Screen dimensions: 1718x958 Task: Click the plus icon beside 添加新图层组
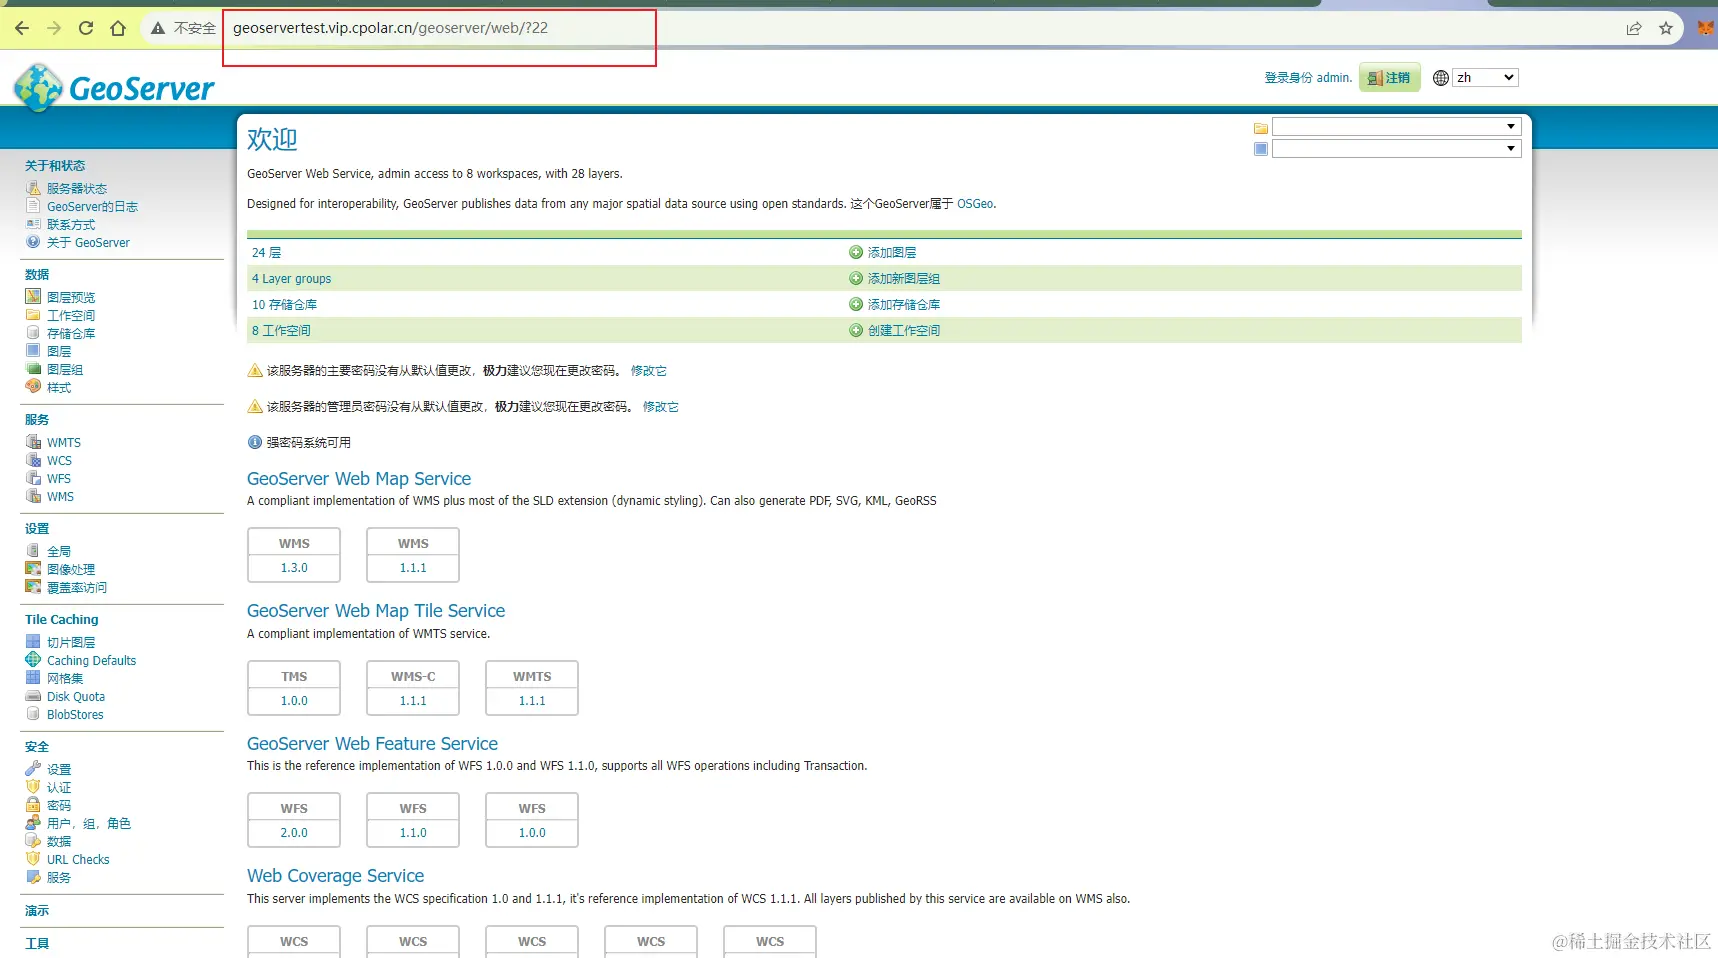856,279
